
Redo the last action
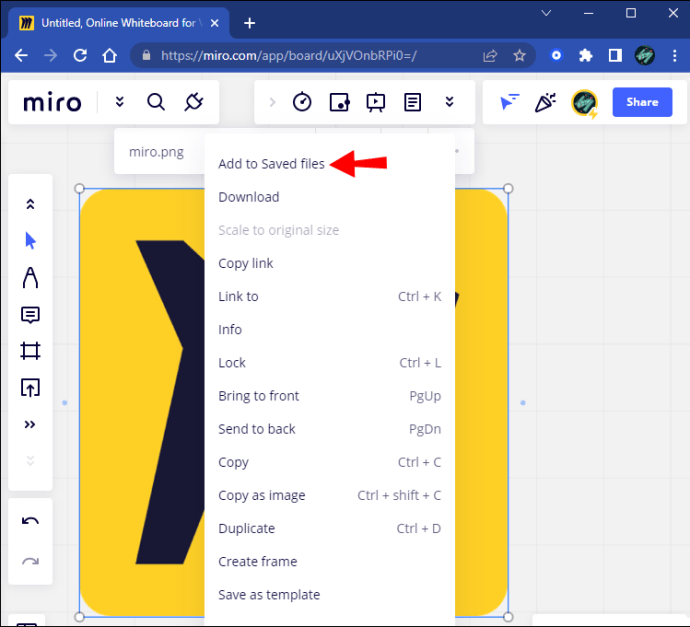(30, 561)
